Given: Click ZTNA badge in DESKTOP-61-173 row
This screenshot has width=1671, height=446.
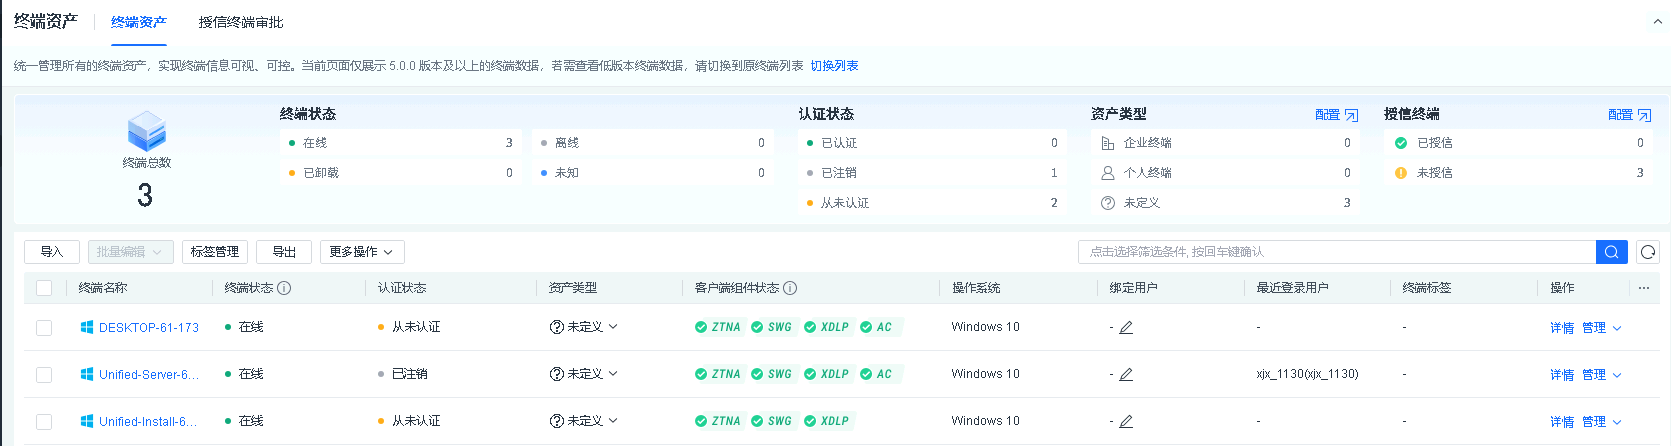Looking at the screenshot, I should pyautogui.click(x=718, y=327).
